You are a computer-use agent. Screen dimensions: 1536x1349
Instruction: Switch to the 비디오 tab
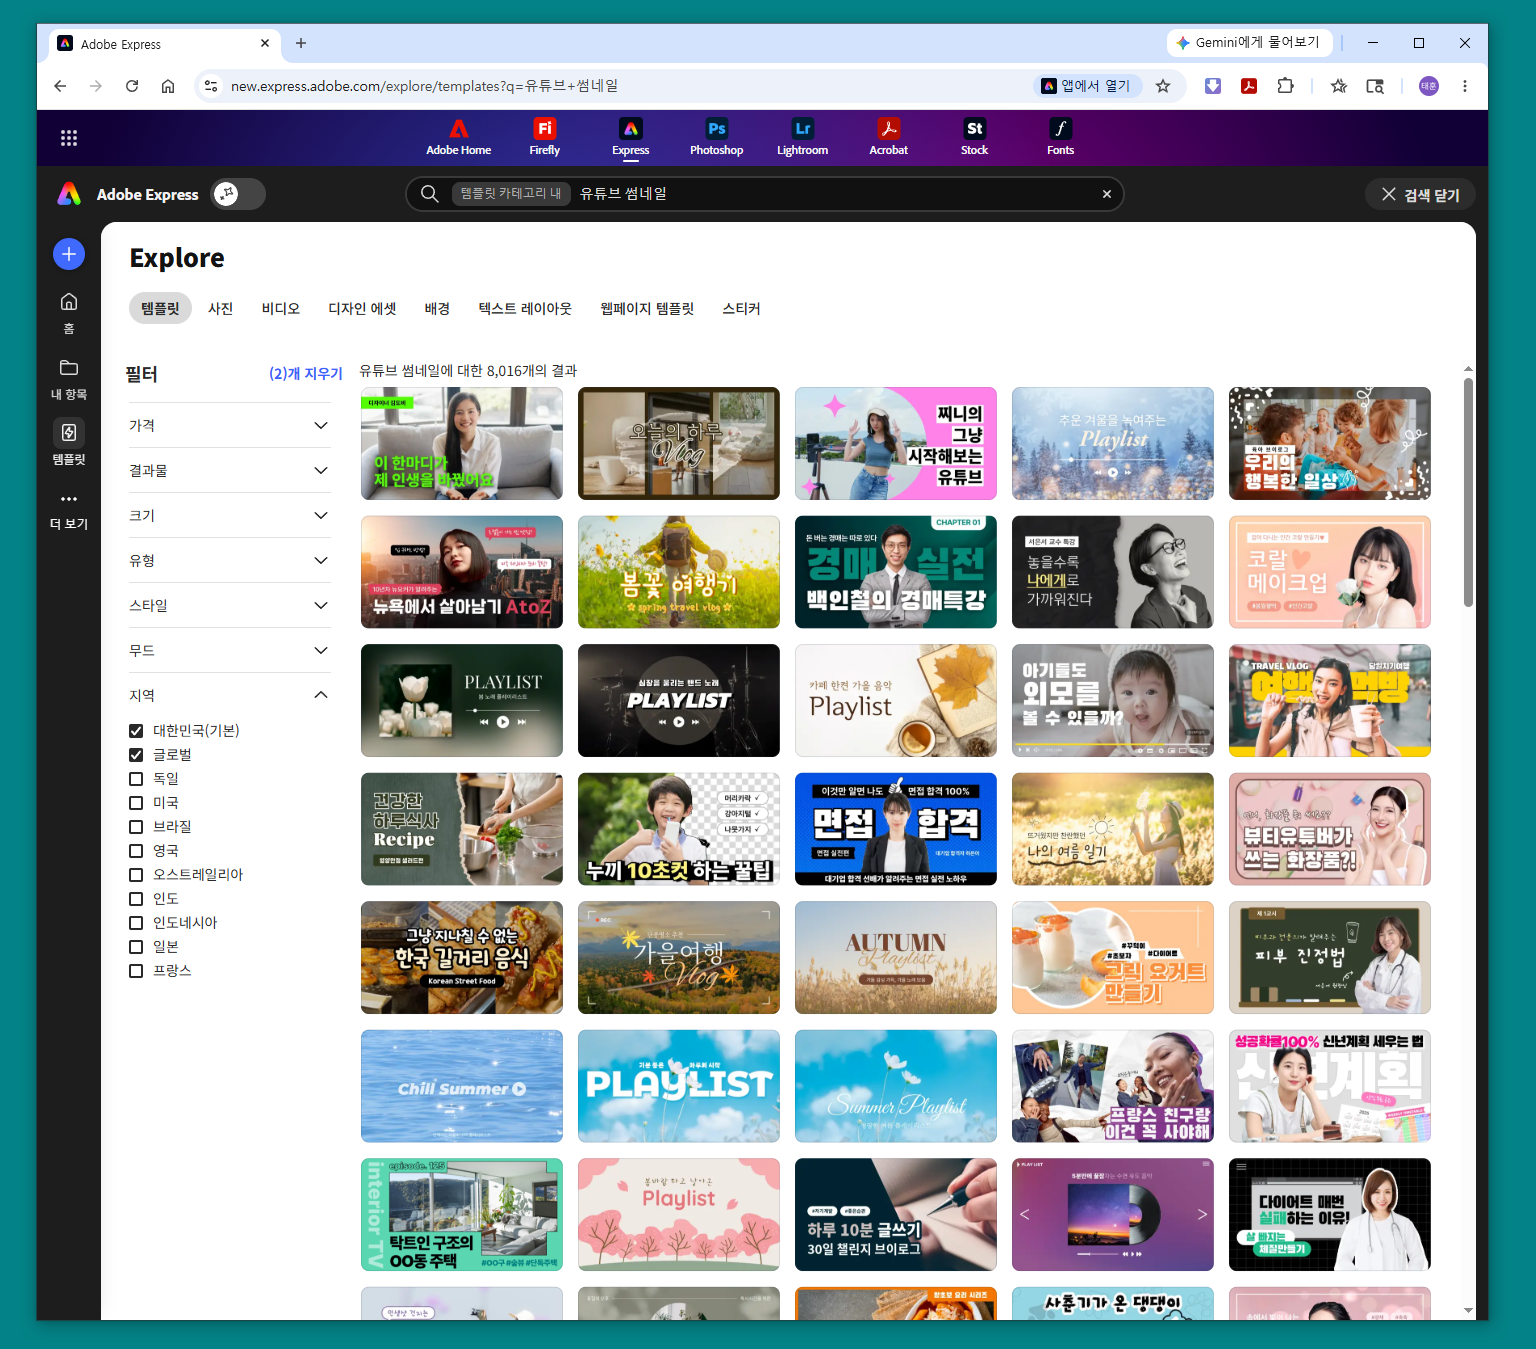281,309
